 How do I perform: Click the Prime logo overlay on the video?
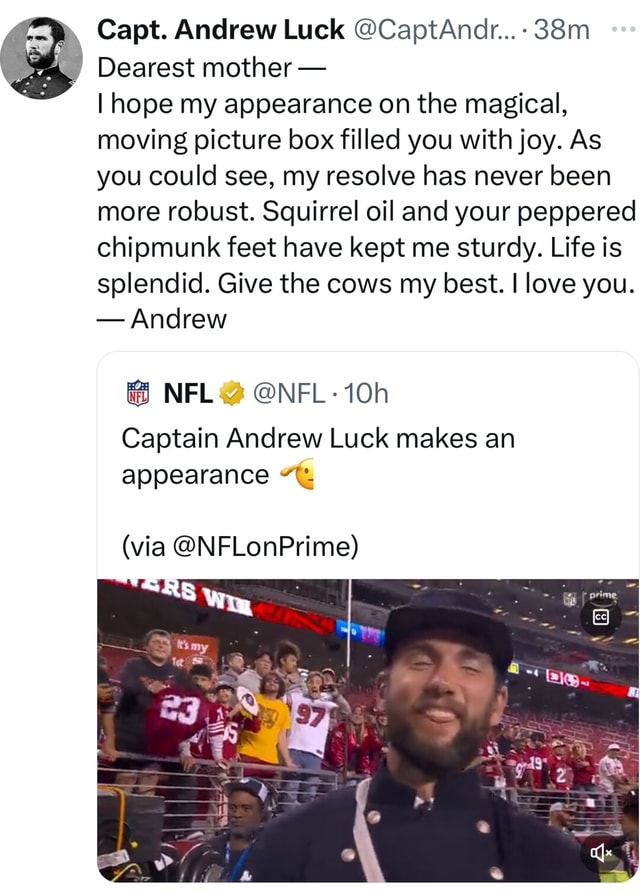click(x=601, y=594)
